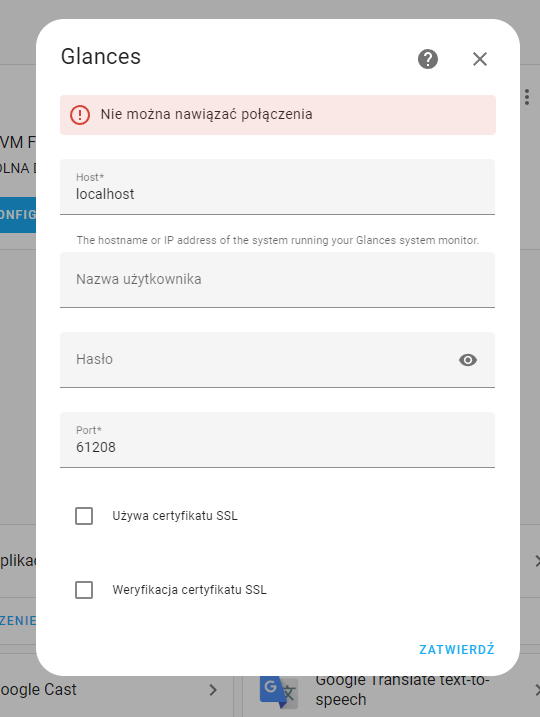540x717 pixels.
Task: Show password with the eye icon
Action: (x=467, y=360)
